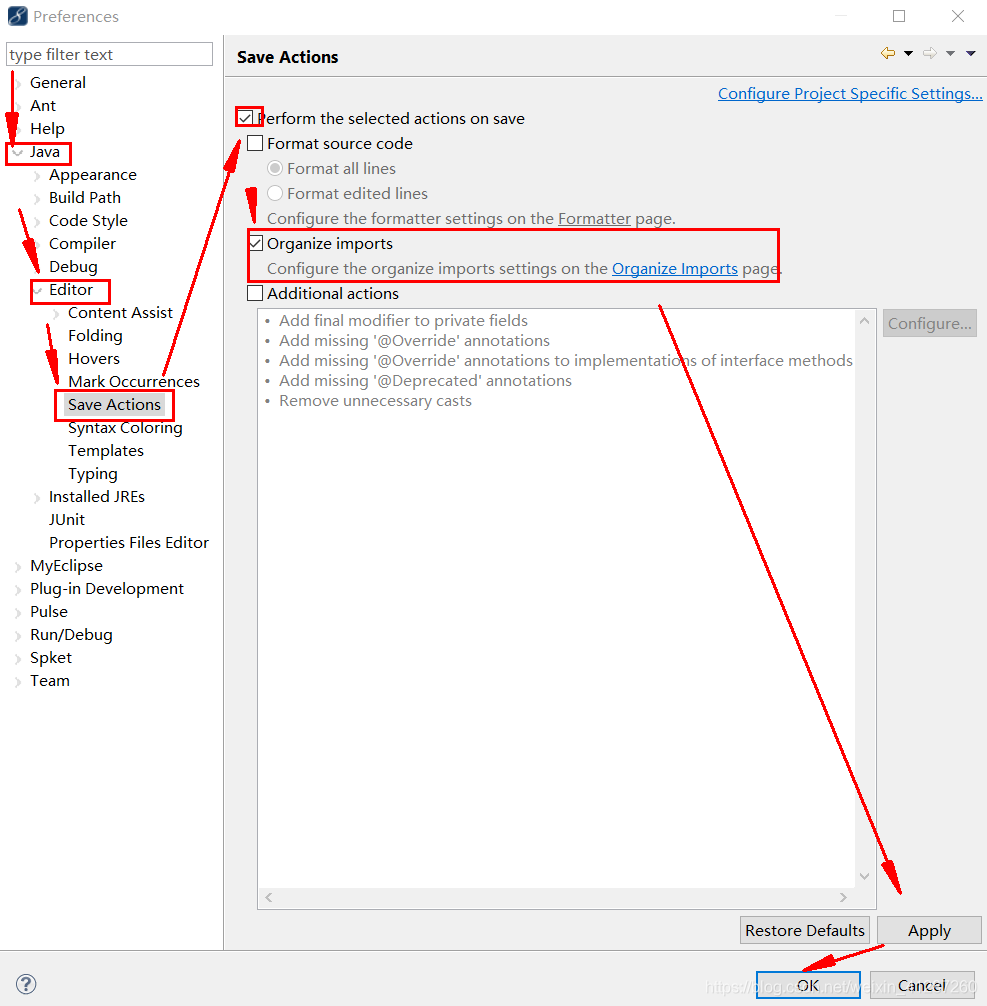
Task: Expand the Ant tree node
Action: pyautogui.click(x=18, y=107)
